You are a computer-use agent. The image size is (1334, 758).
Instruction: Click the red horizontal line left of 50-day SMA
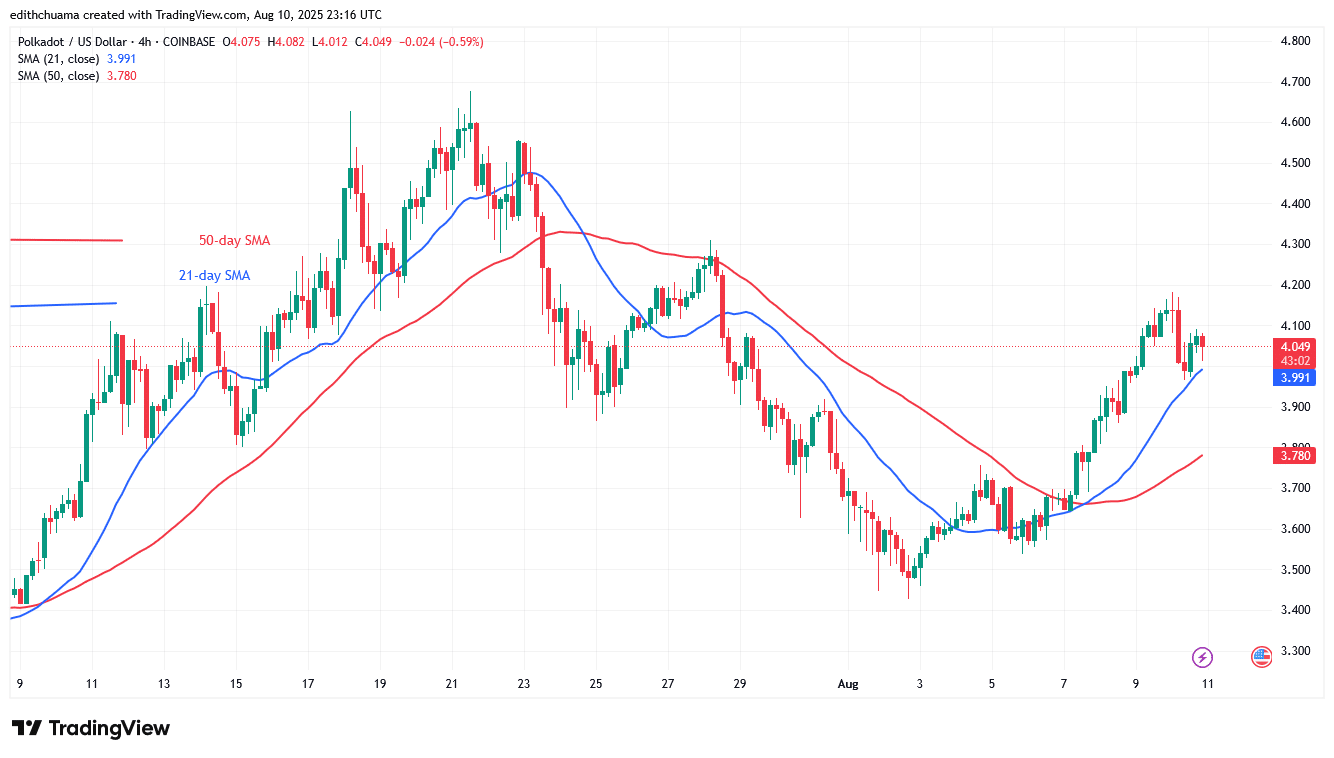click(x=66, y=240)
